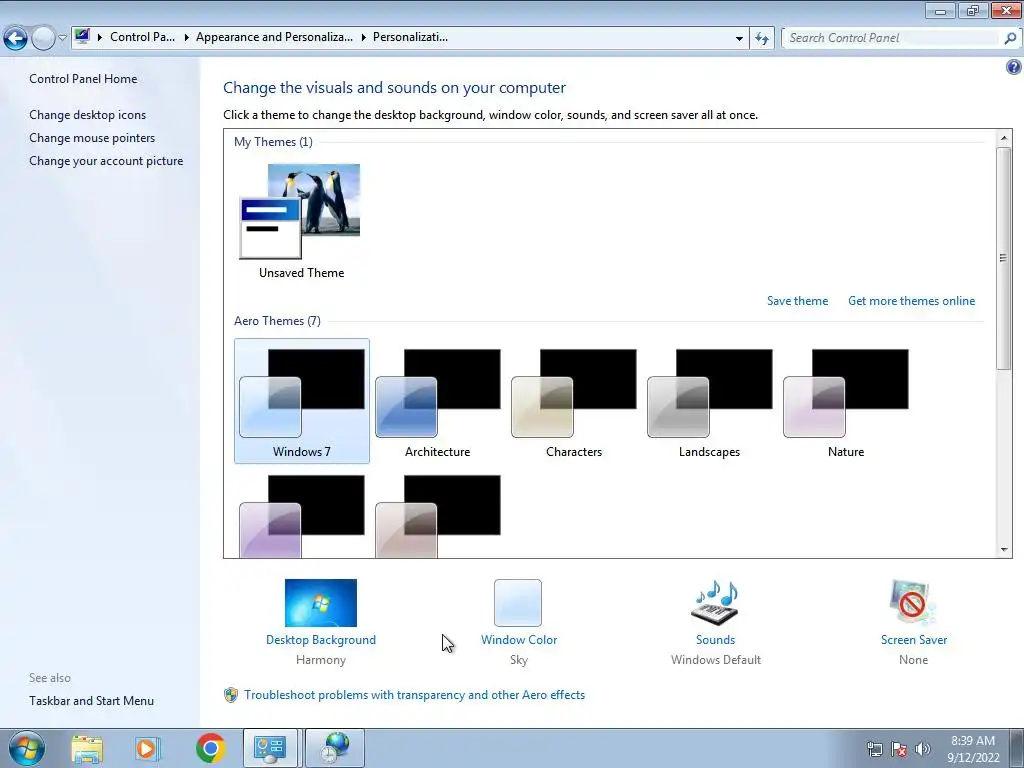Open Change desktop icons link

[88, 115]
